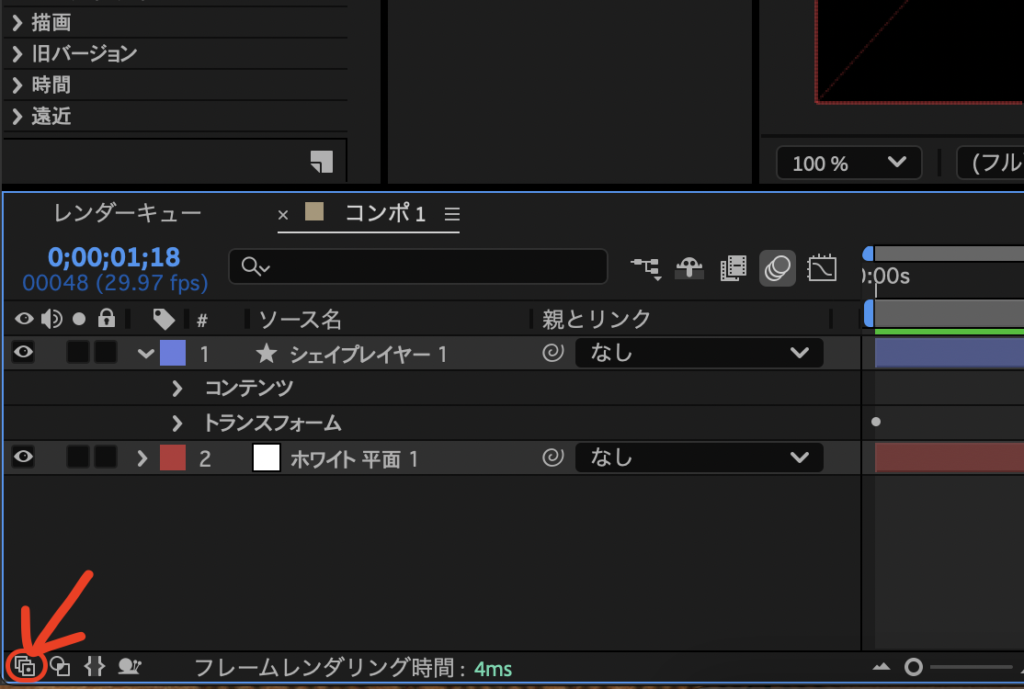Image resolution: width=1024 pixels, height=689 pixels.
Task: Click the red label color of layer 2
Action: (x=173, y=458)
